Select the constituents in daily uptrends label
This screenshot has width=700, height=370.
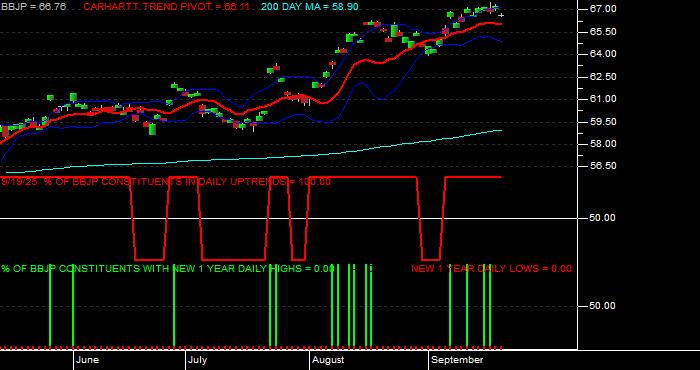click(166, 182)
